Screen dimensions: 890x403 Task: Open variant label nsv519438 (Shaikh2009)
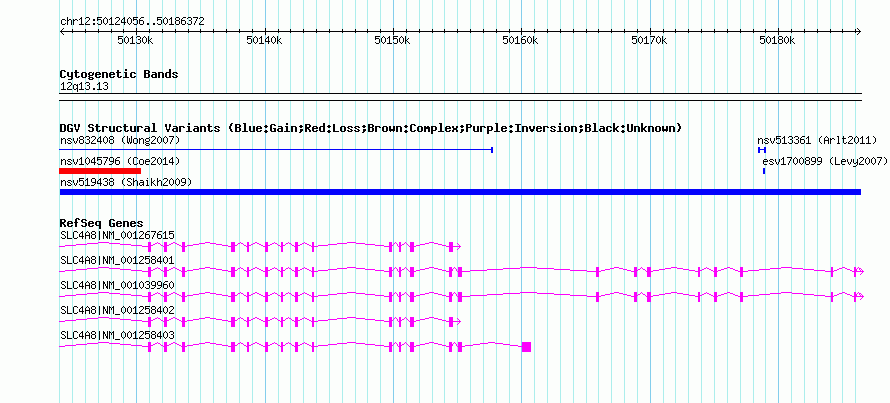(126, 182)
